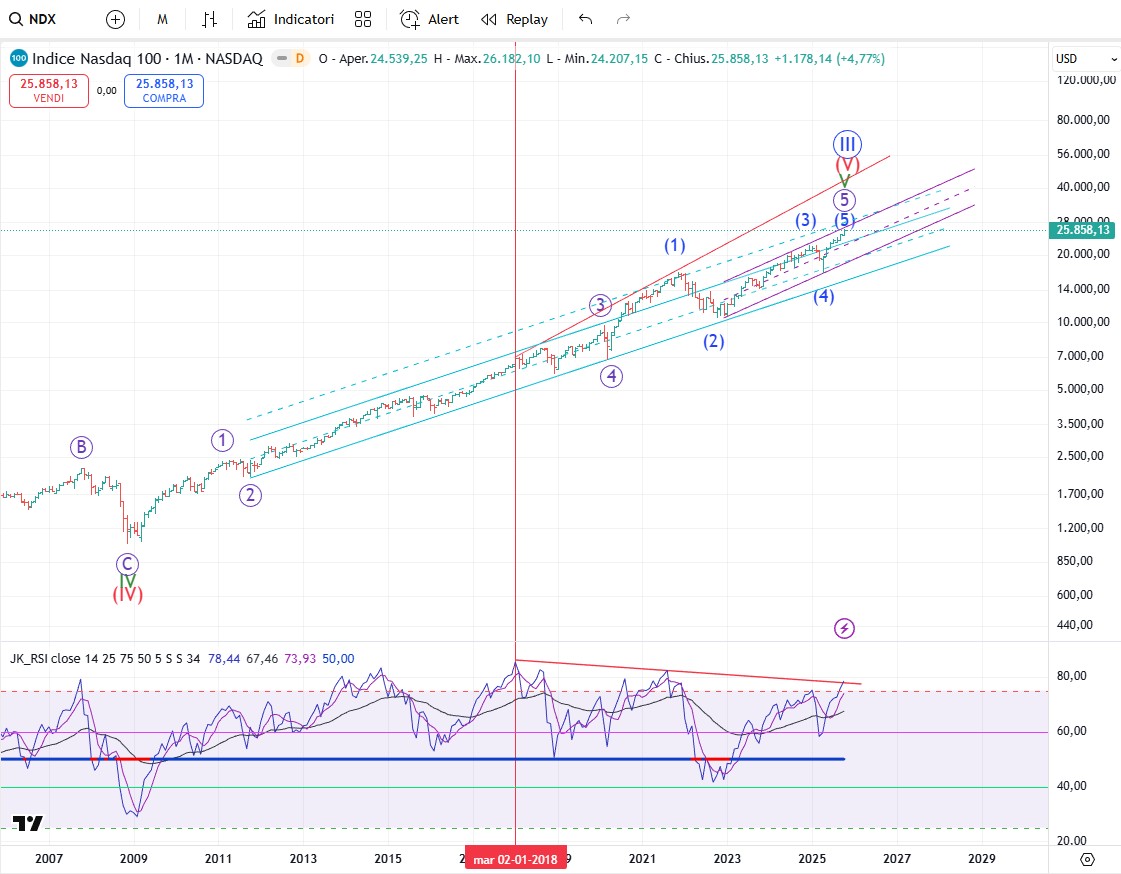Screen dimensions: 1121x874
Task: Click the 25.858,13 current price label
Action: pyautogui.click(x=1085, y=230)
